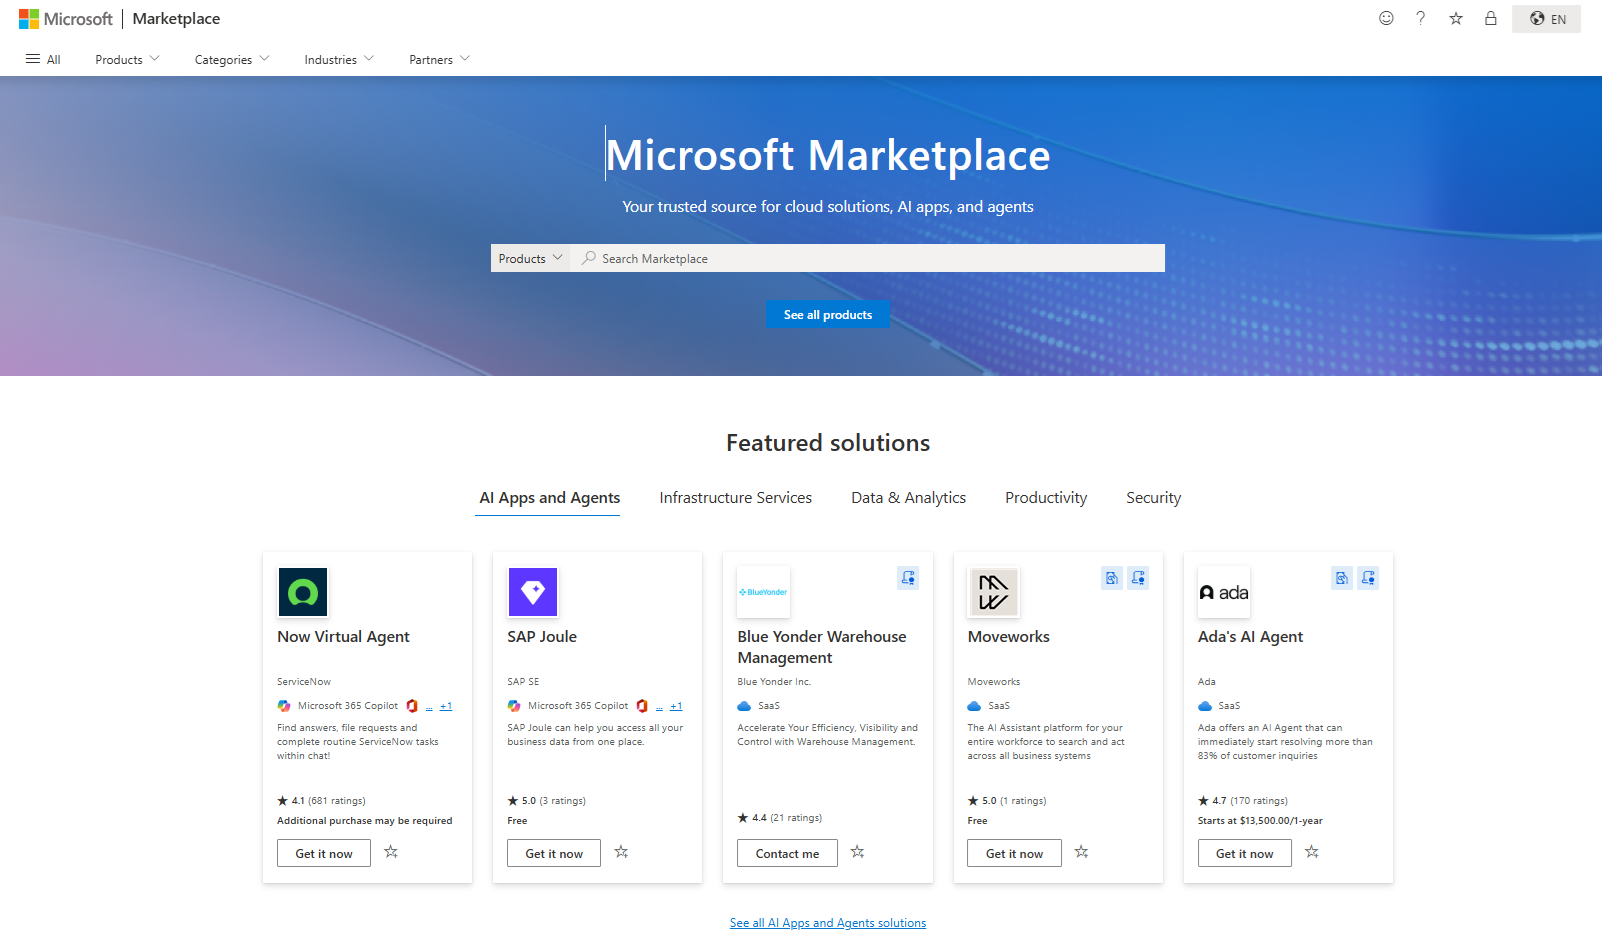Switch to the Productivity tab
1602x935 pixels.
[x=1046, y=498]
